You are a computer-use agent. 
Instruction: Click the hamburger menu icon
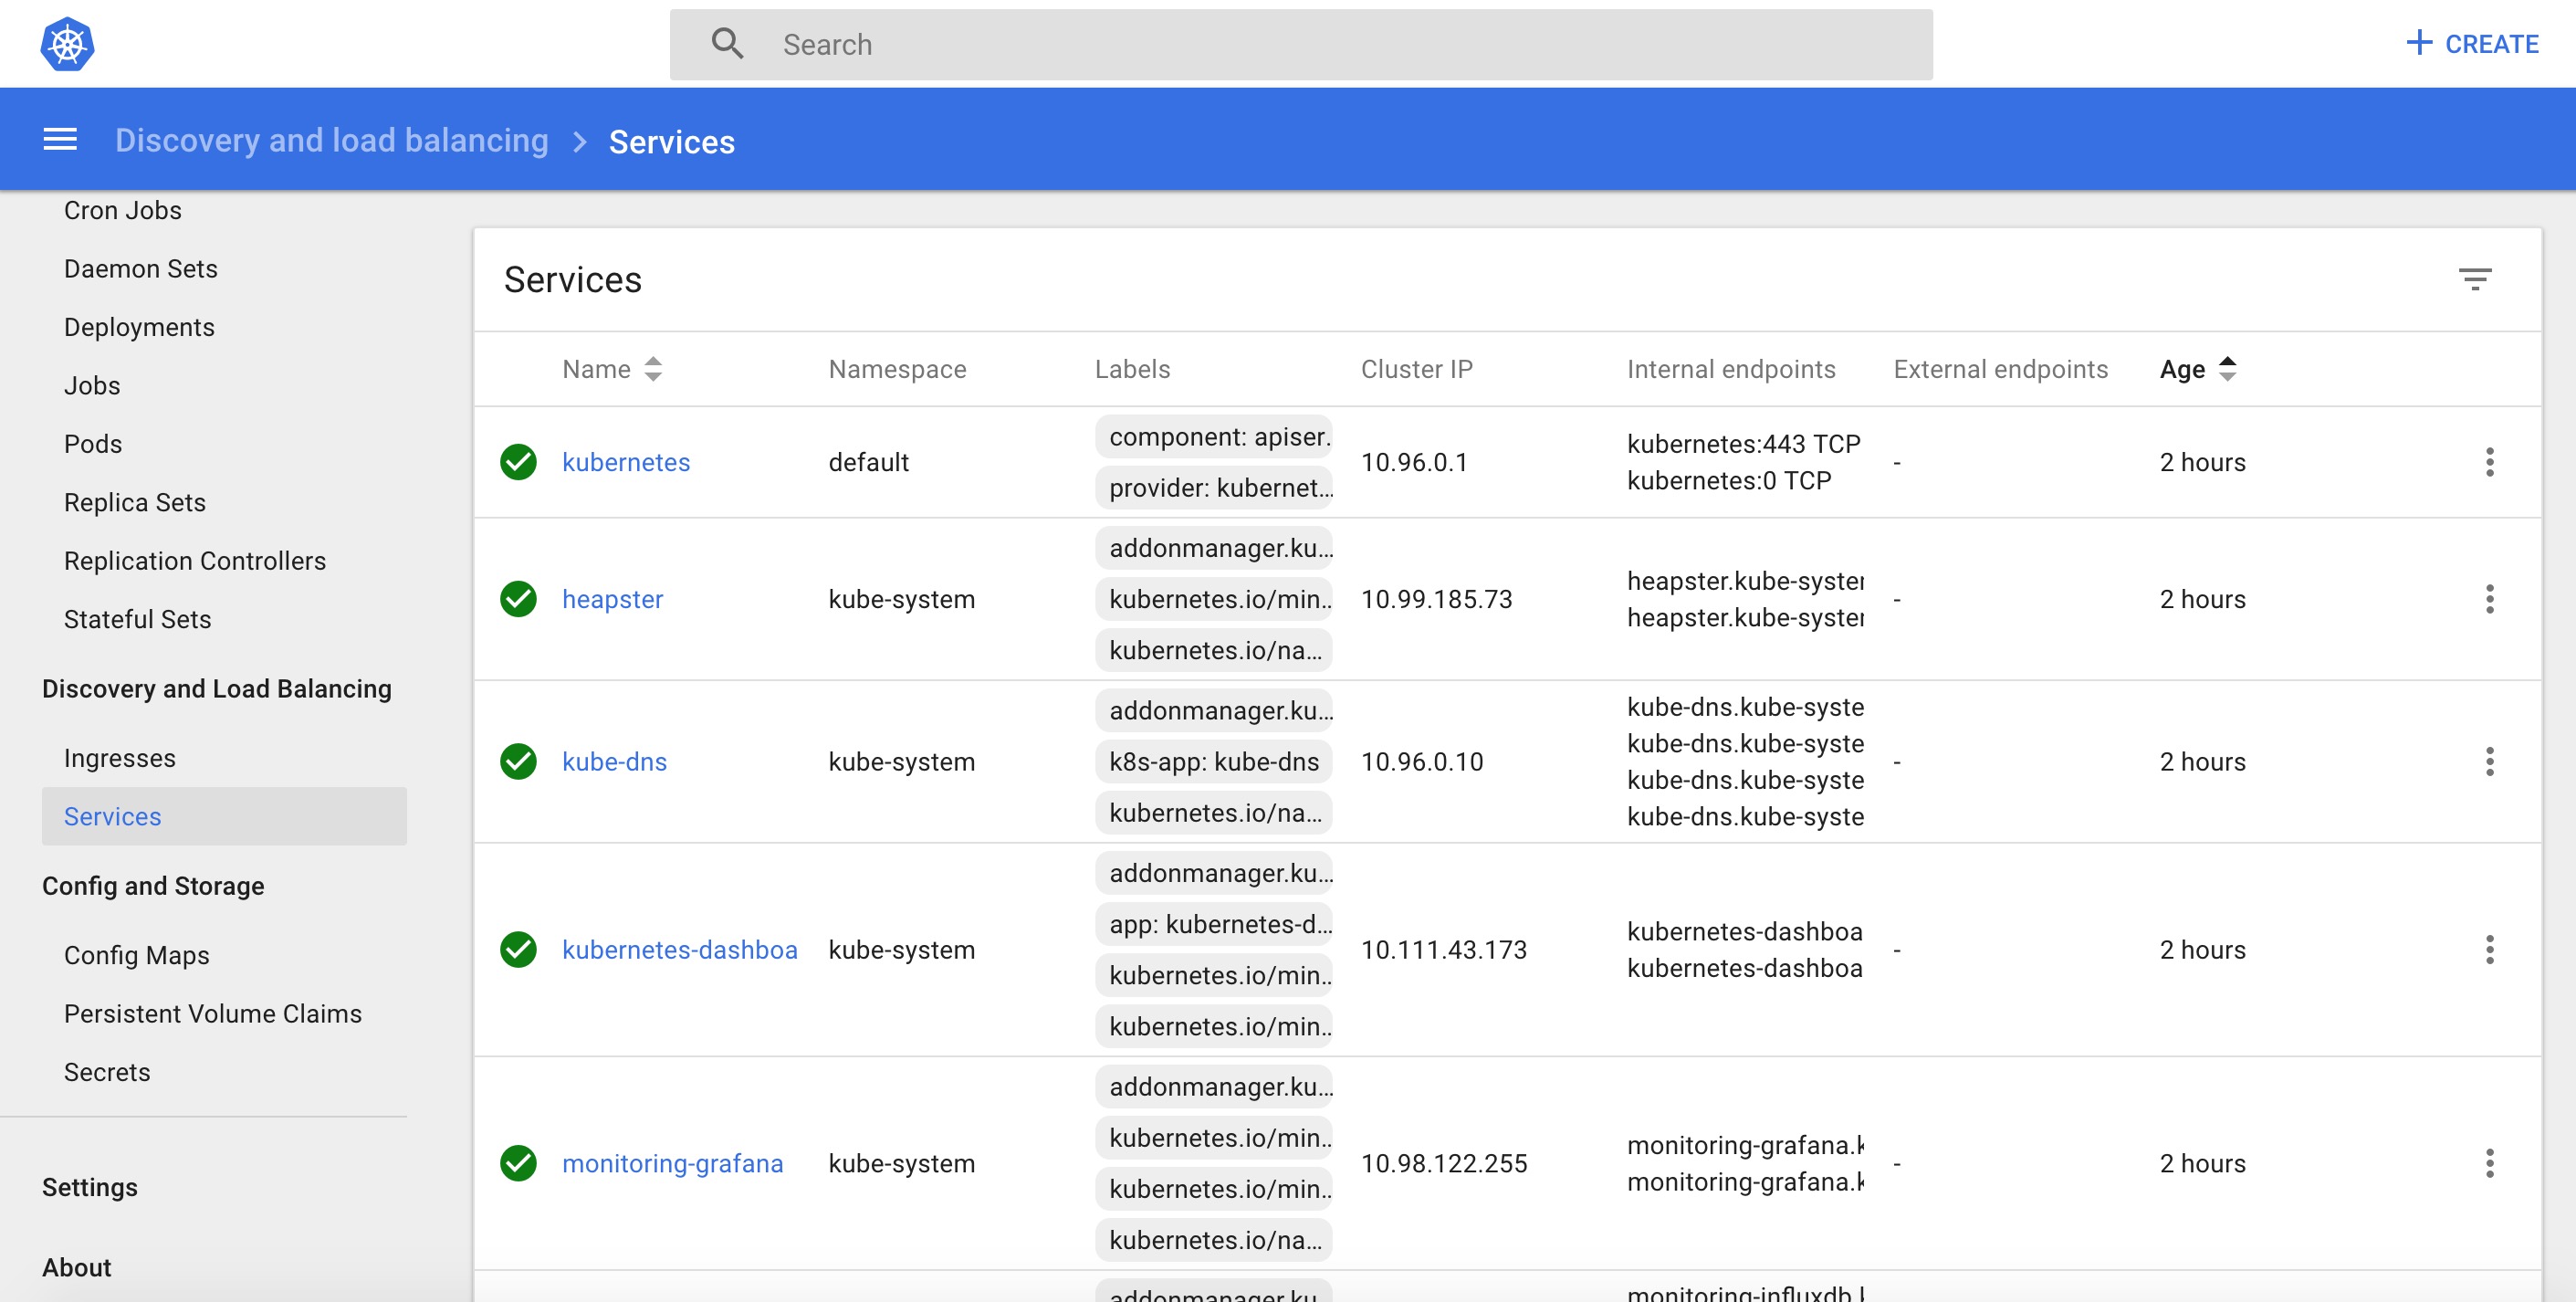click(x=59, y=142)
